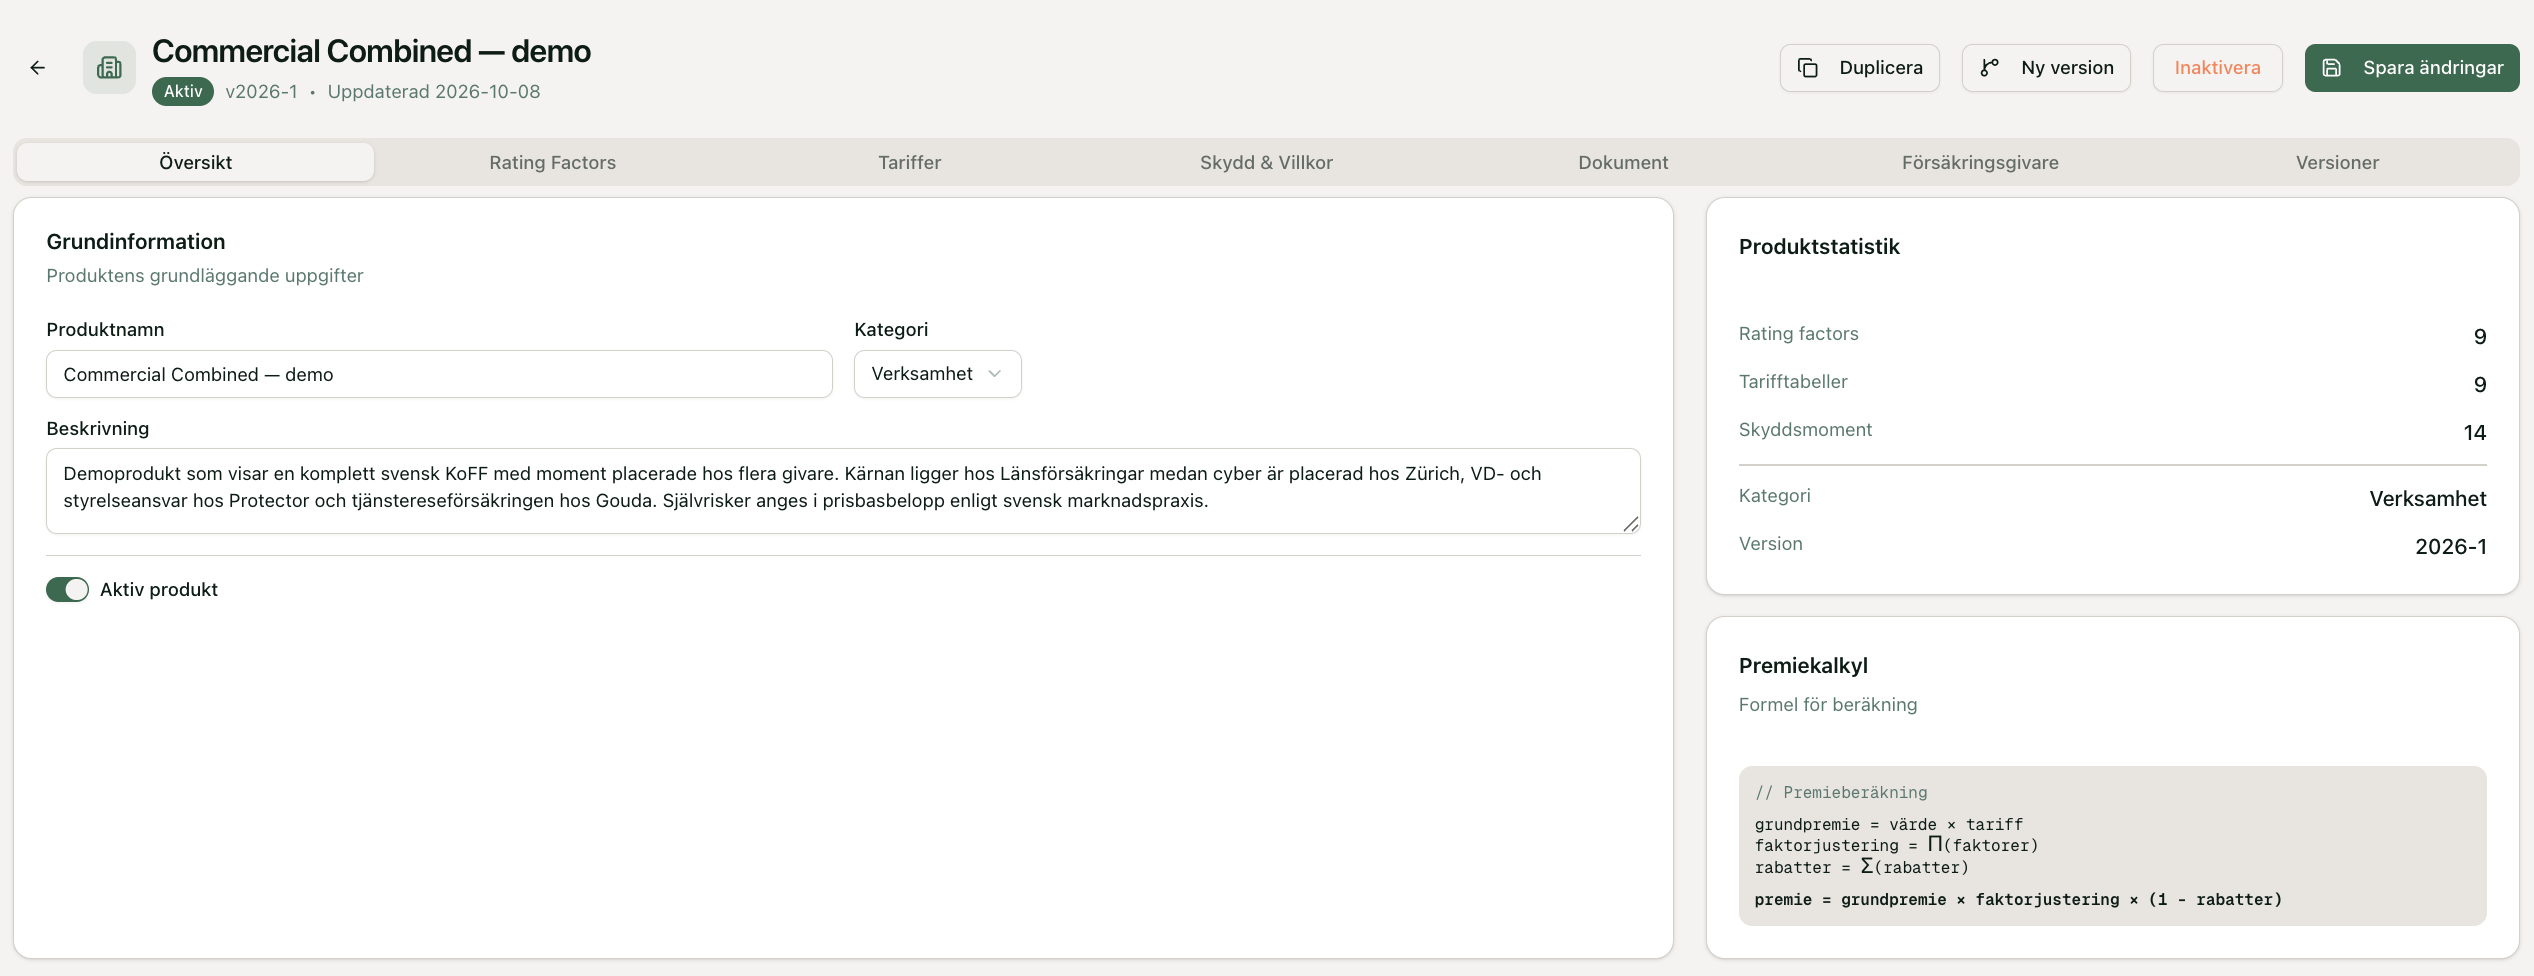Go to the Skydd & Villkor tab
This screenshot has width=2534, height=976.
[1266, 162]
